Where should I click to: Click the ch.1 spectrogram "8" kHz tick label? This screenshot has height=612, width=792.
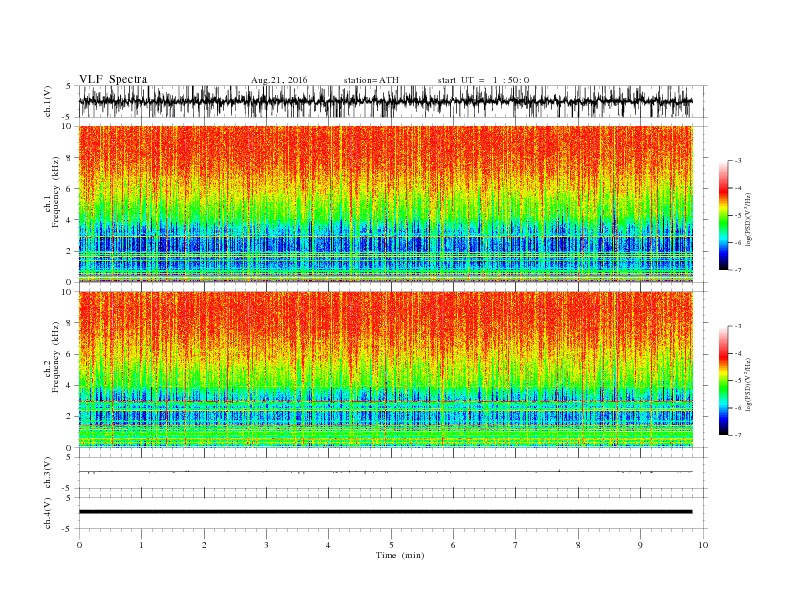70,158
